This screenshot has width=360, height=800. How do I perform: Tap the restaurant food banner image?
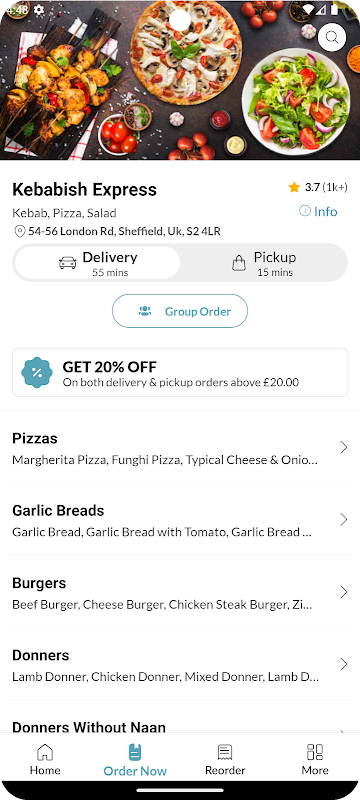[x=180, y=80]
